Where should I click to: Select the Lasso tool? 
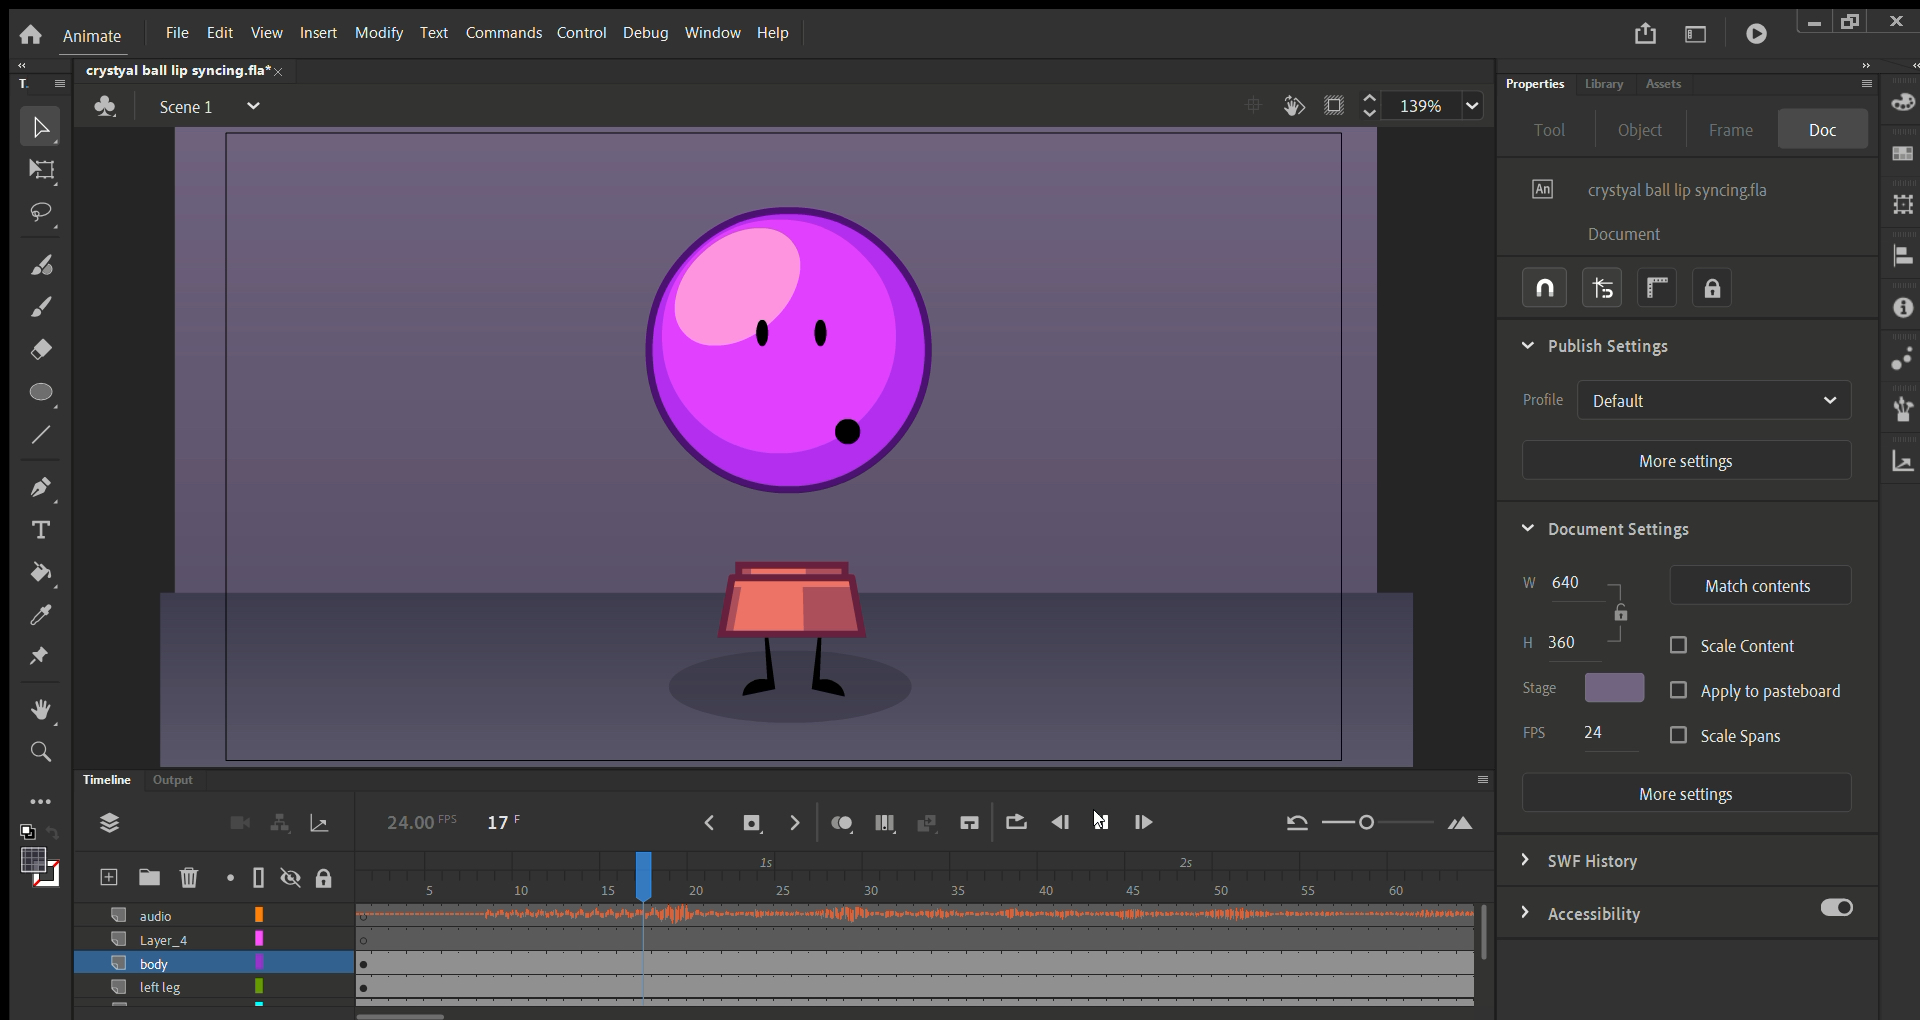tap(41, 212)
